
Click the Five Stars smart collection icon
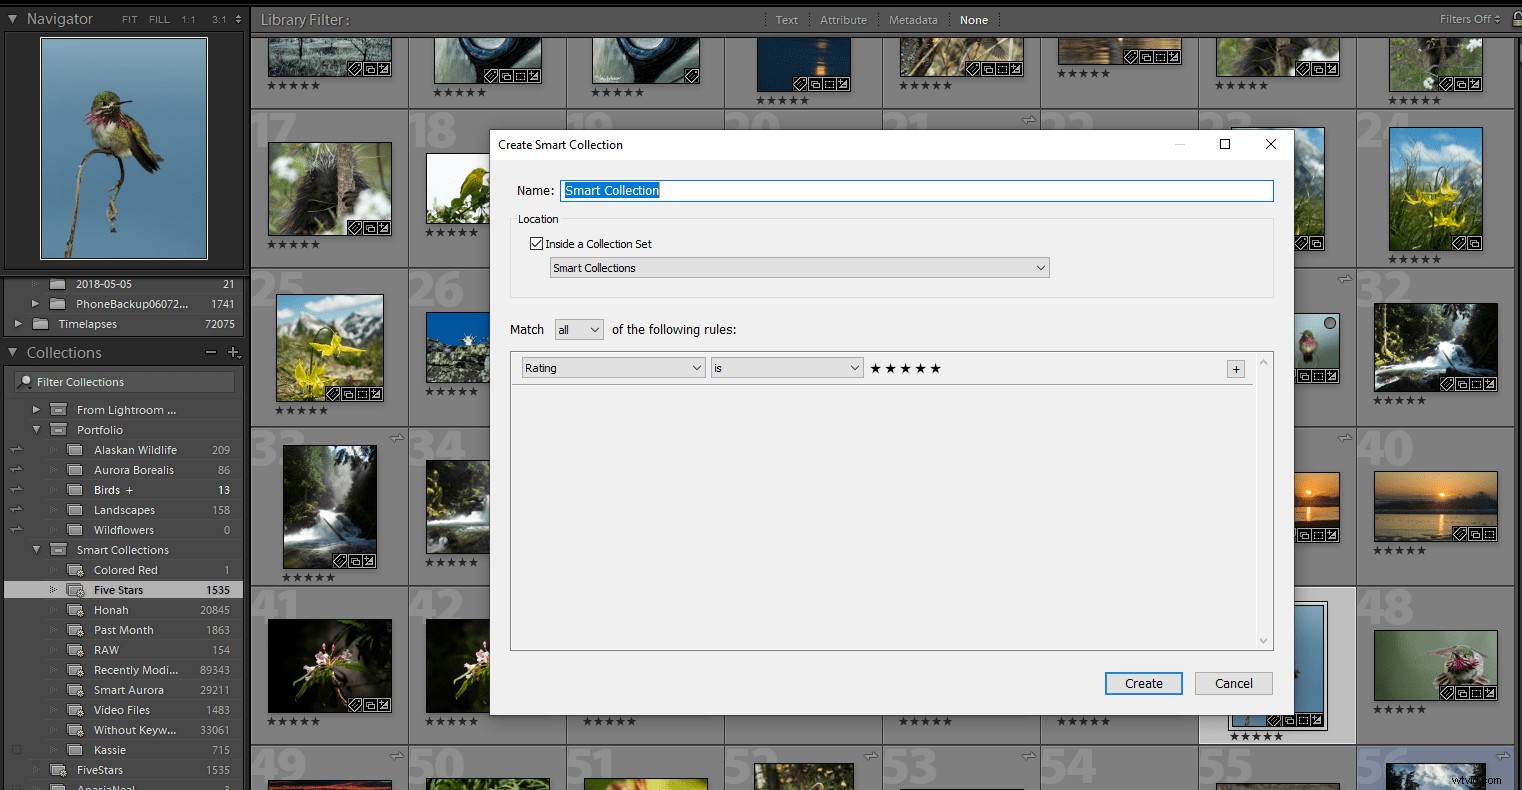[73, 589]
